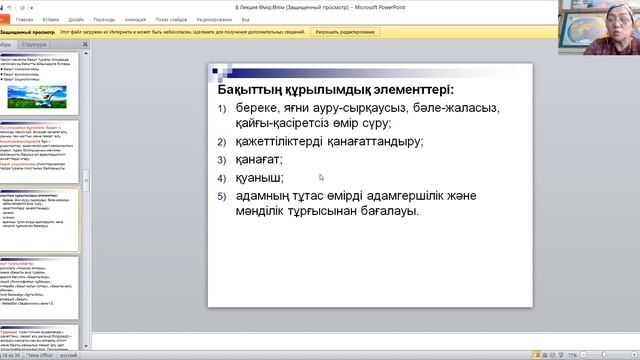
Task: Click the list item қанағат;
Action: click(x=259, y=160)
